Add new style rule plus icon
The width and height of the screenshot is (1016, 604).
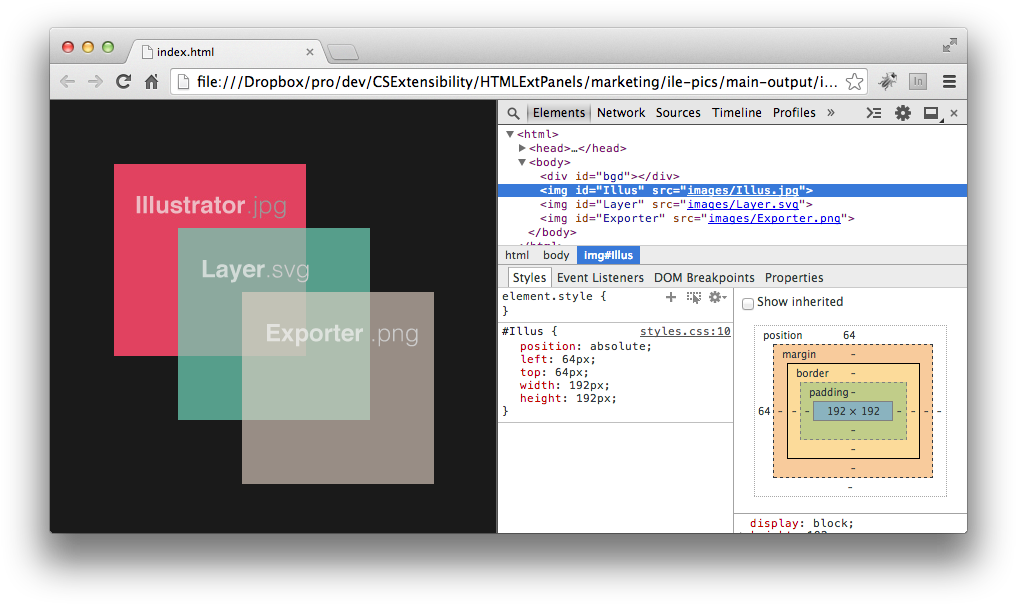click(x=671, y=297)
